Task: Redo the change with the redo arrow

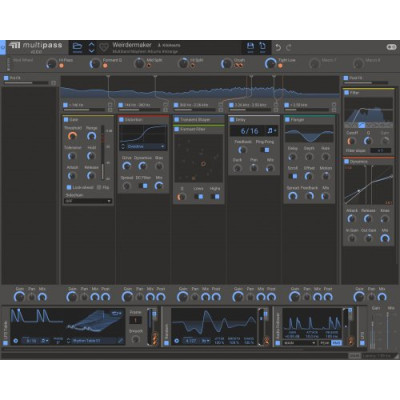Action: coord(289,48)
